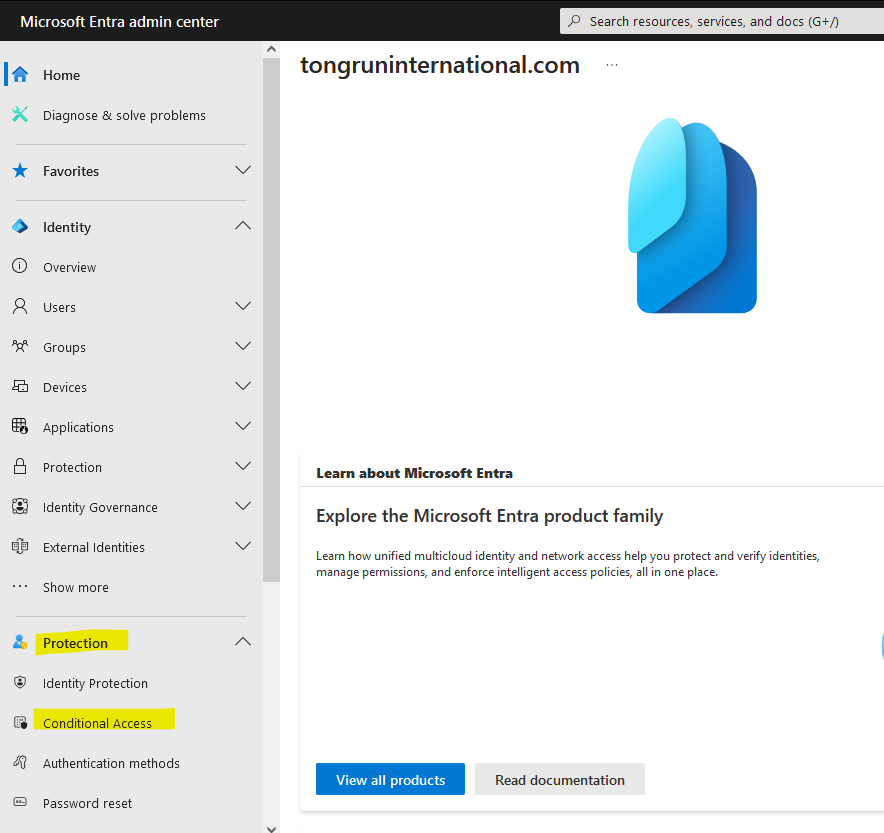Collapse the Identity section chevron

(243, 226)
